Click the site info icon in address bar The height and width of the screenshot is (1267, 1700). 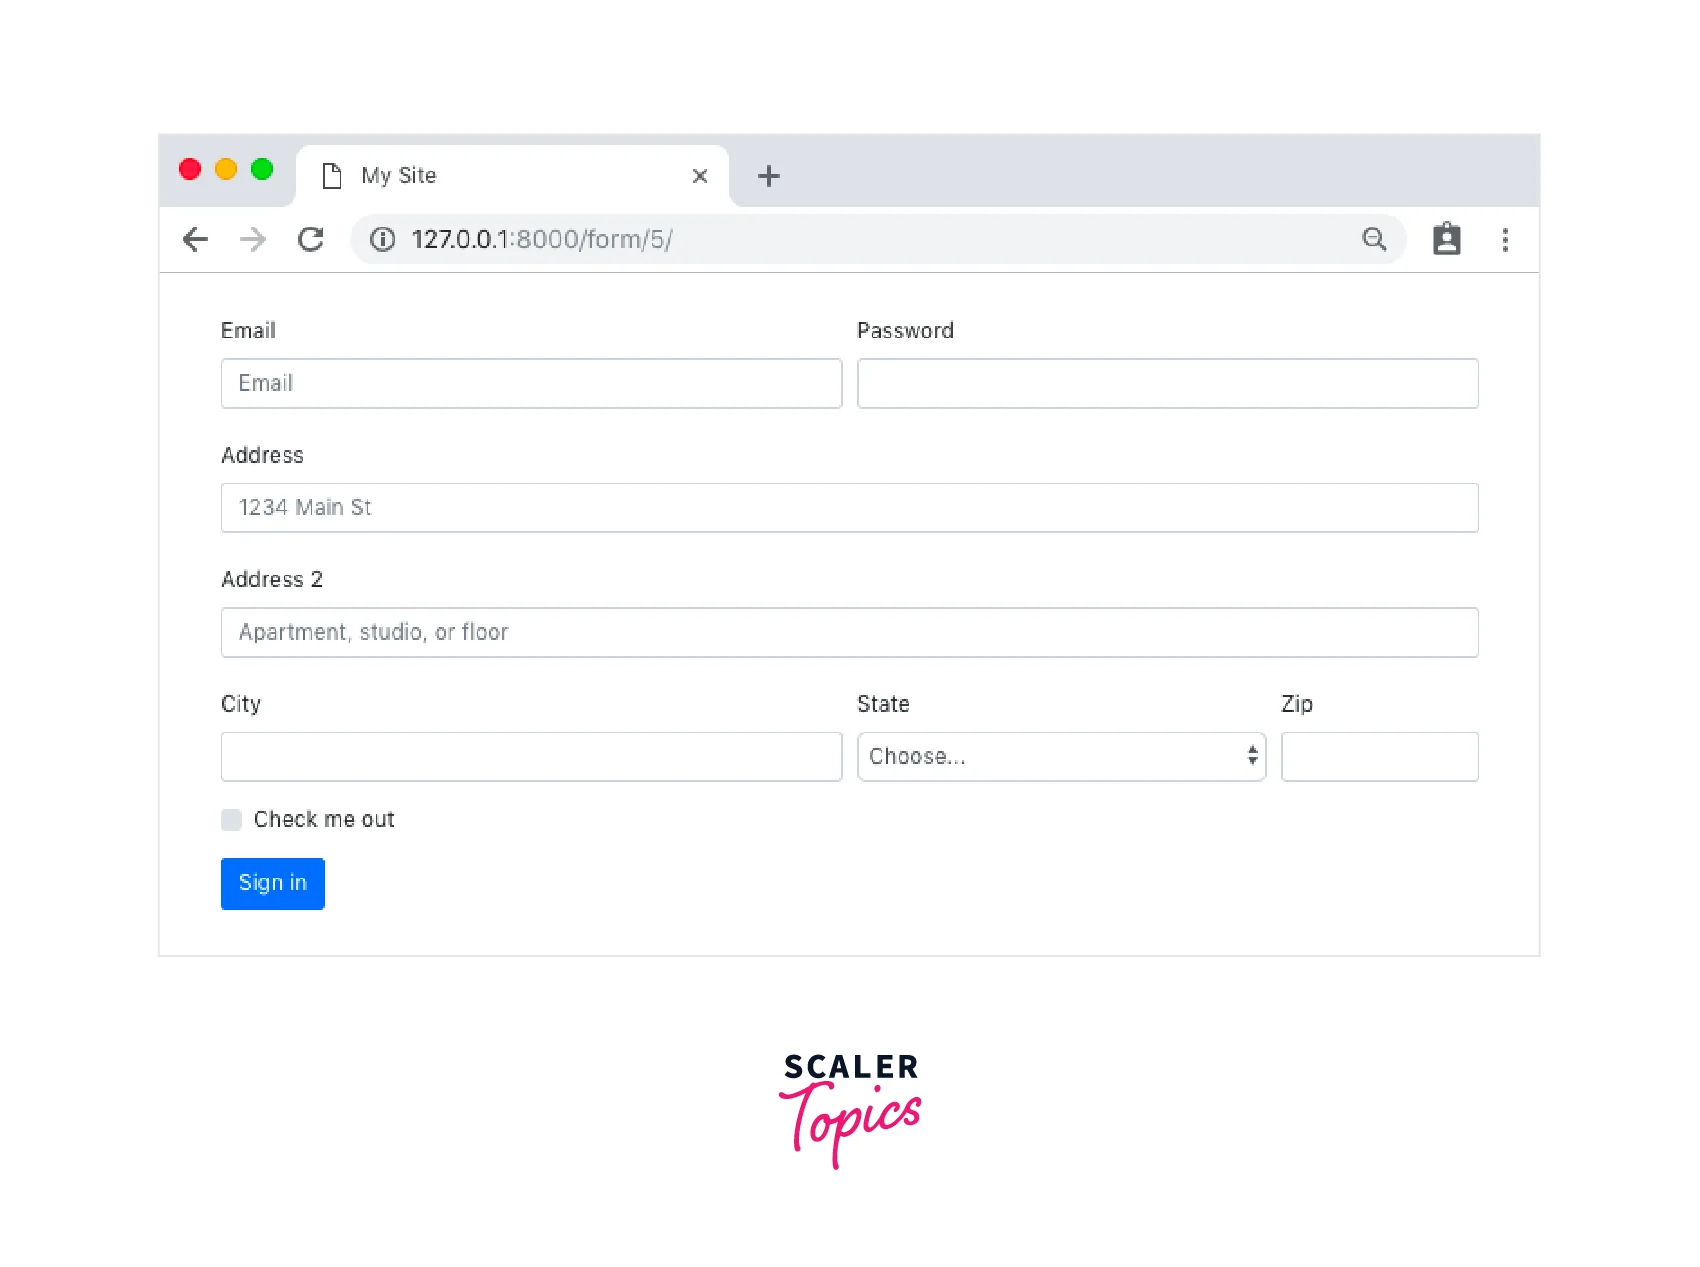pyautogui.click(x=382, y=240)
